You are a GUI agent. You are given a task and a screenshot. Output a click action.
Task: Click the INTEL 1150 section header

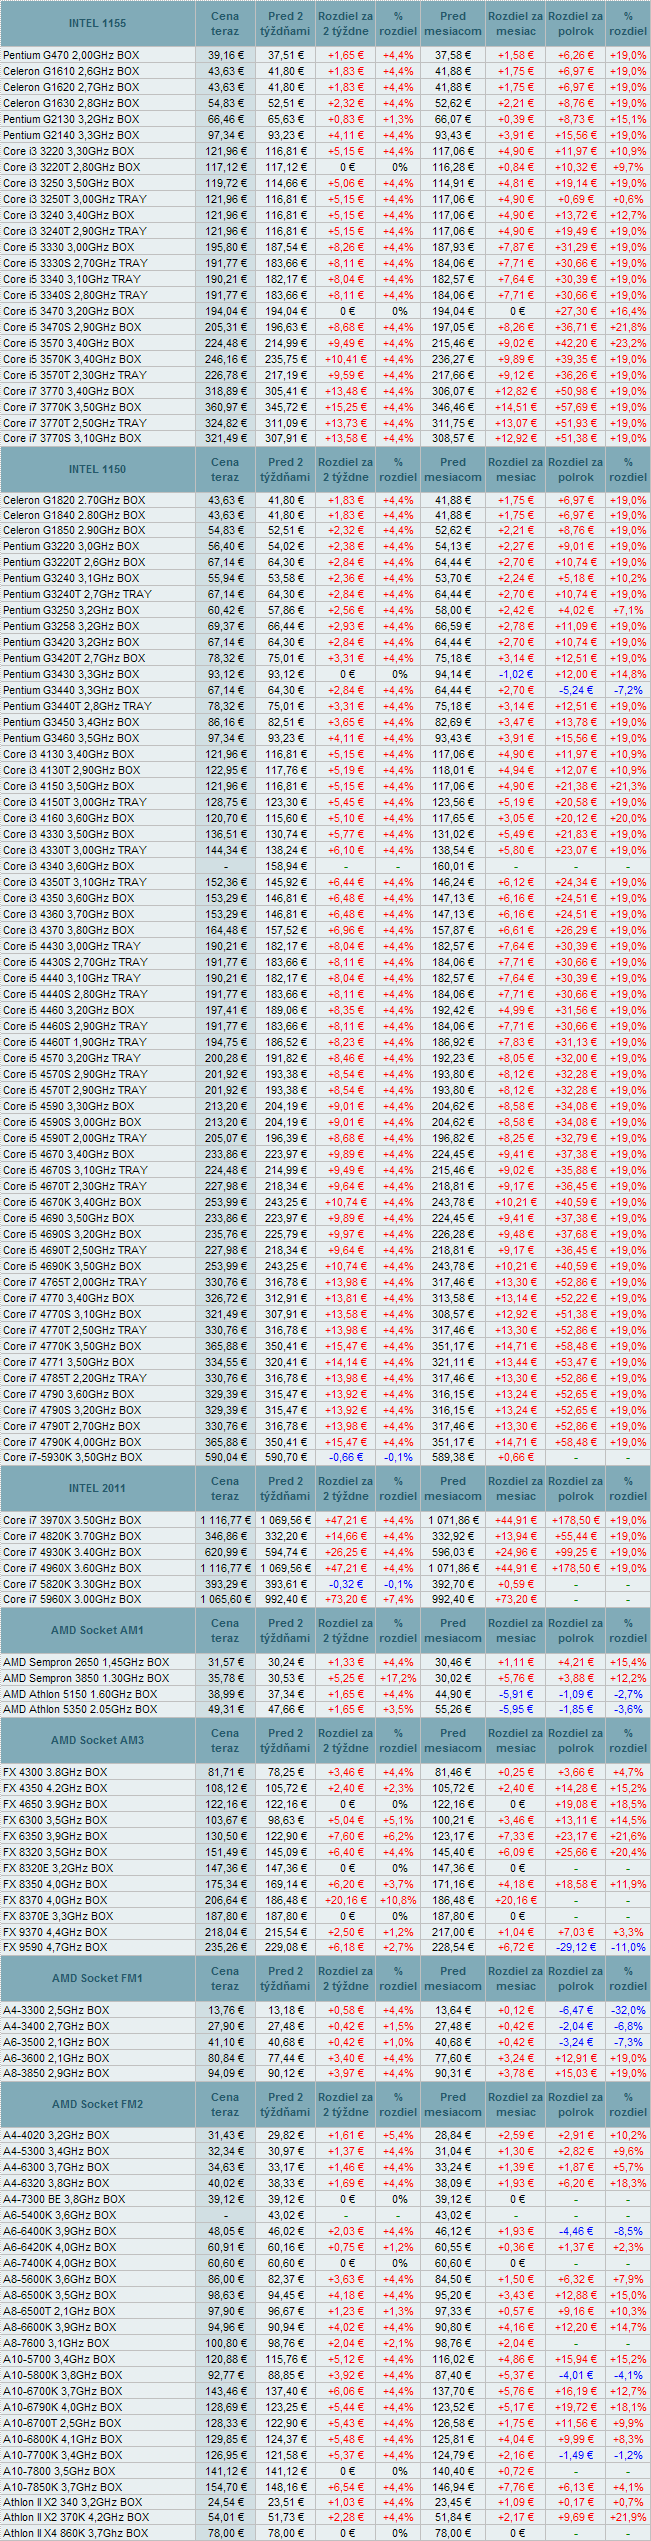[97, 469]
